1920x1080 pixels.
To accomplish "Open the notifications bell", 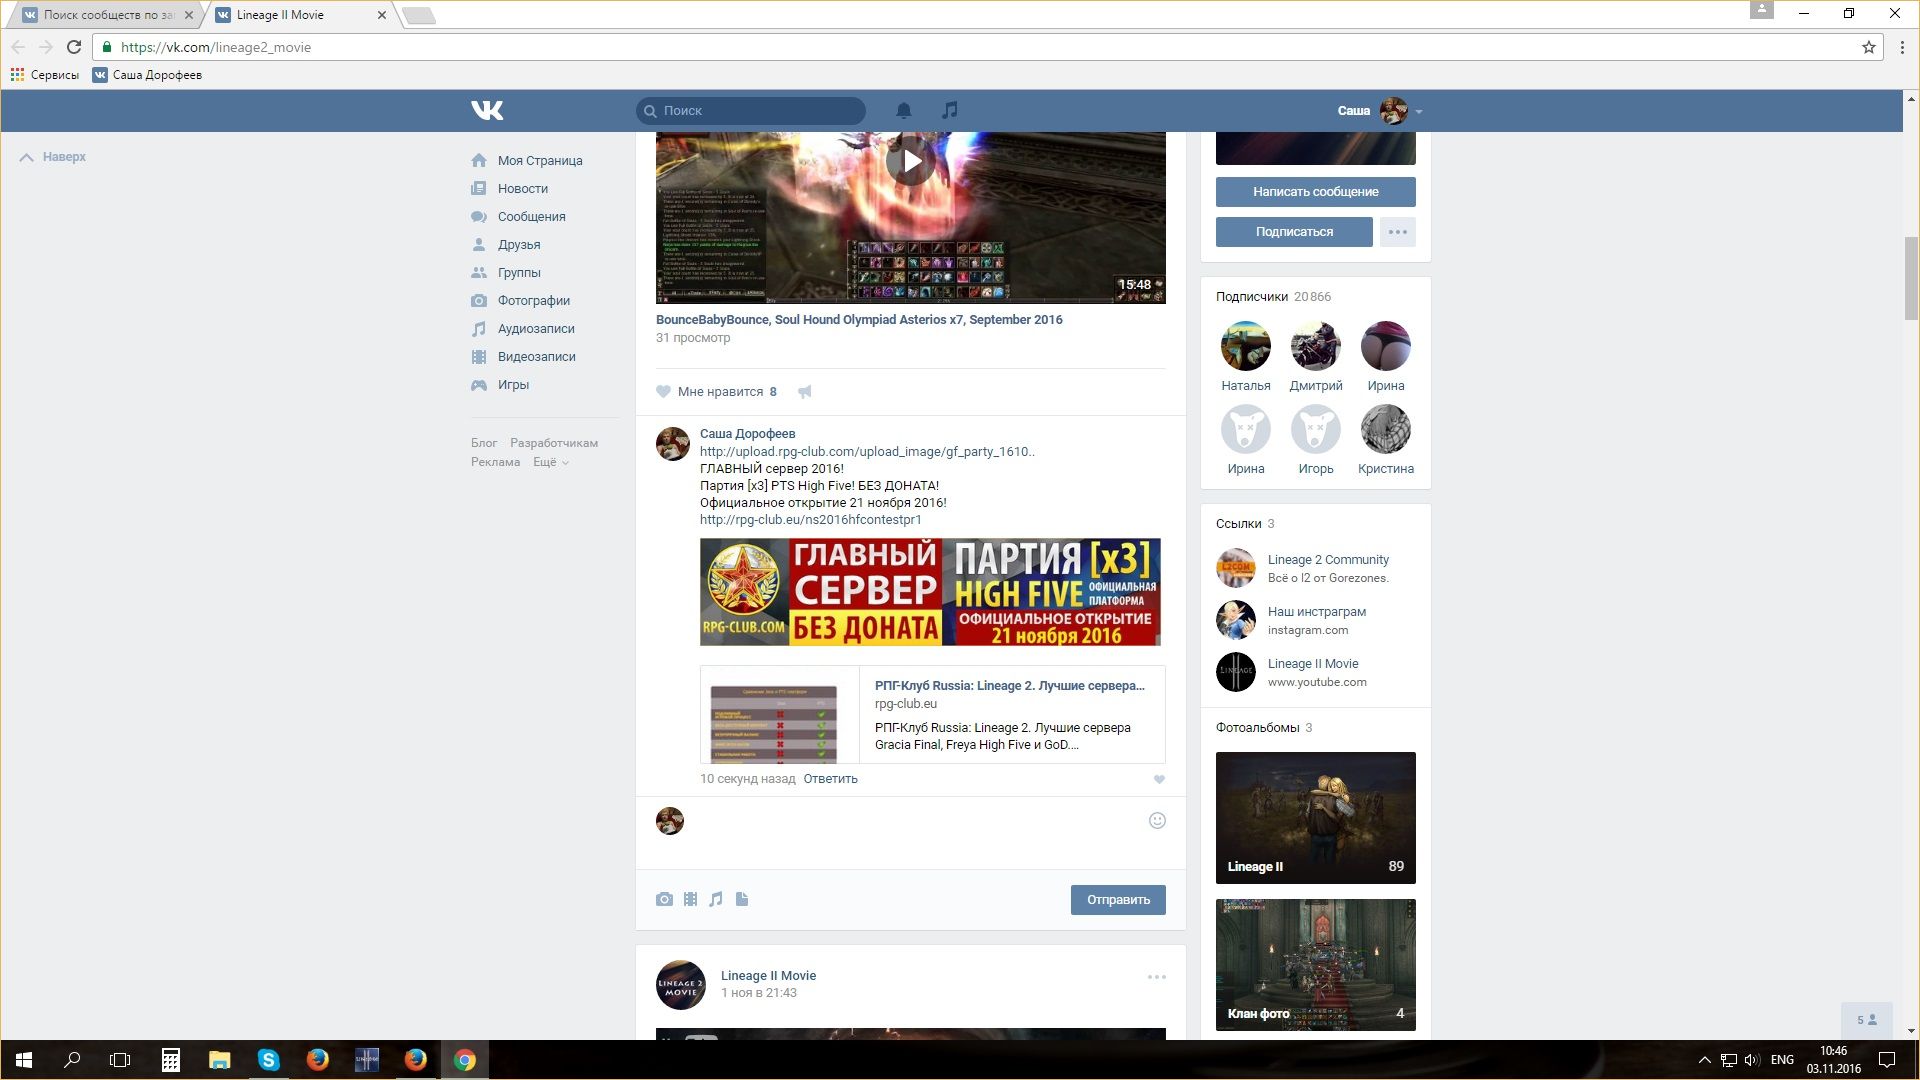I will pyautogui.click(x=903, y=110).
